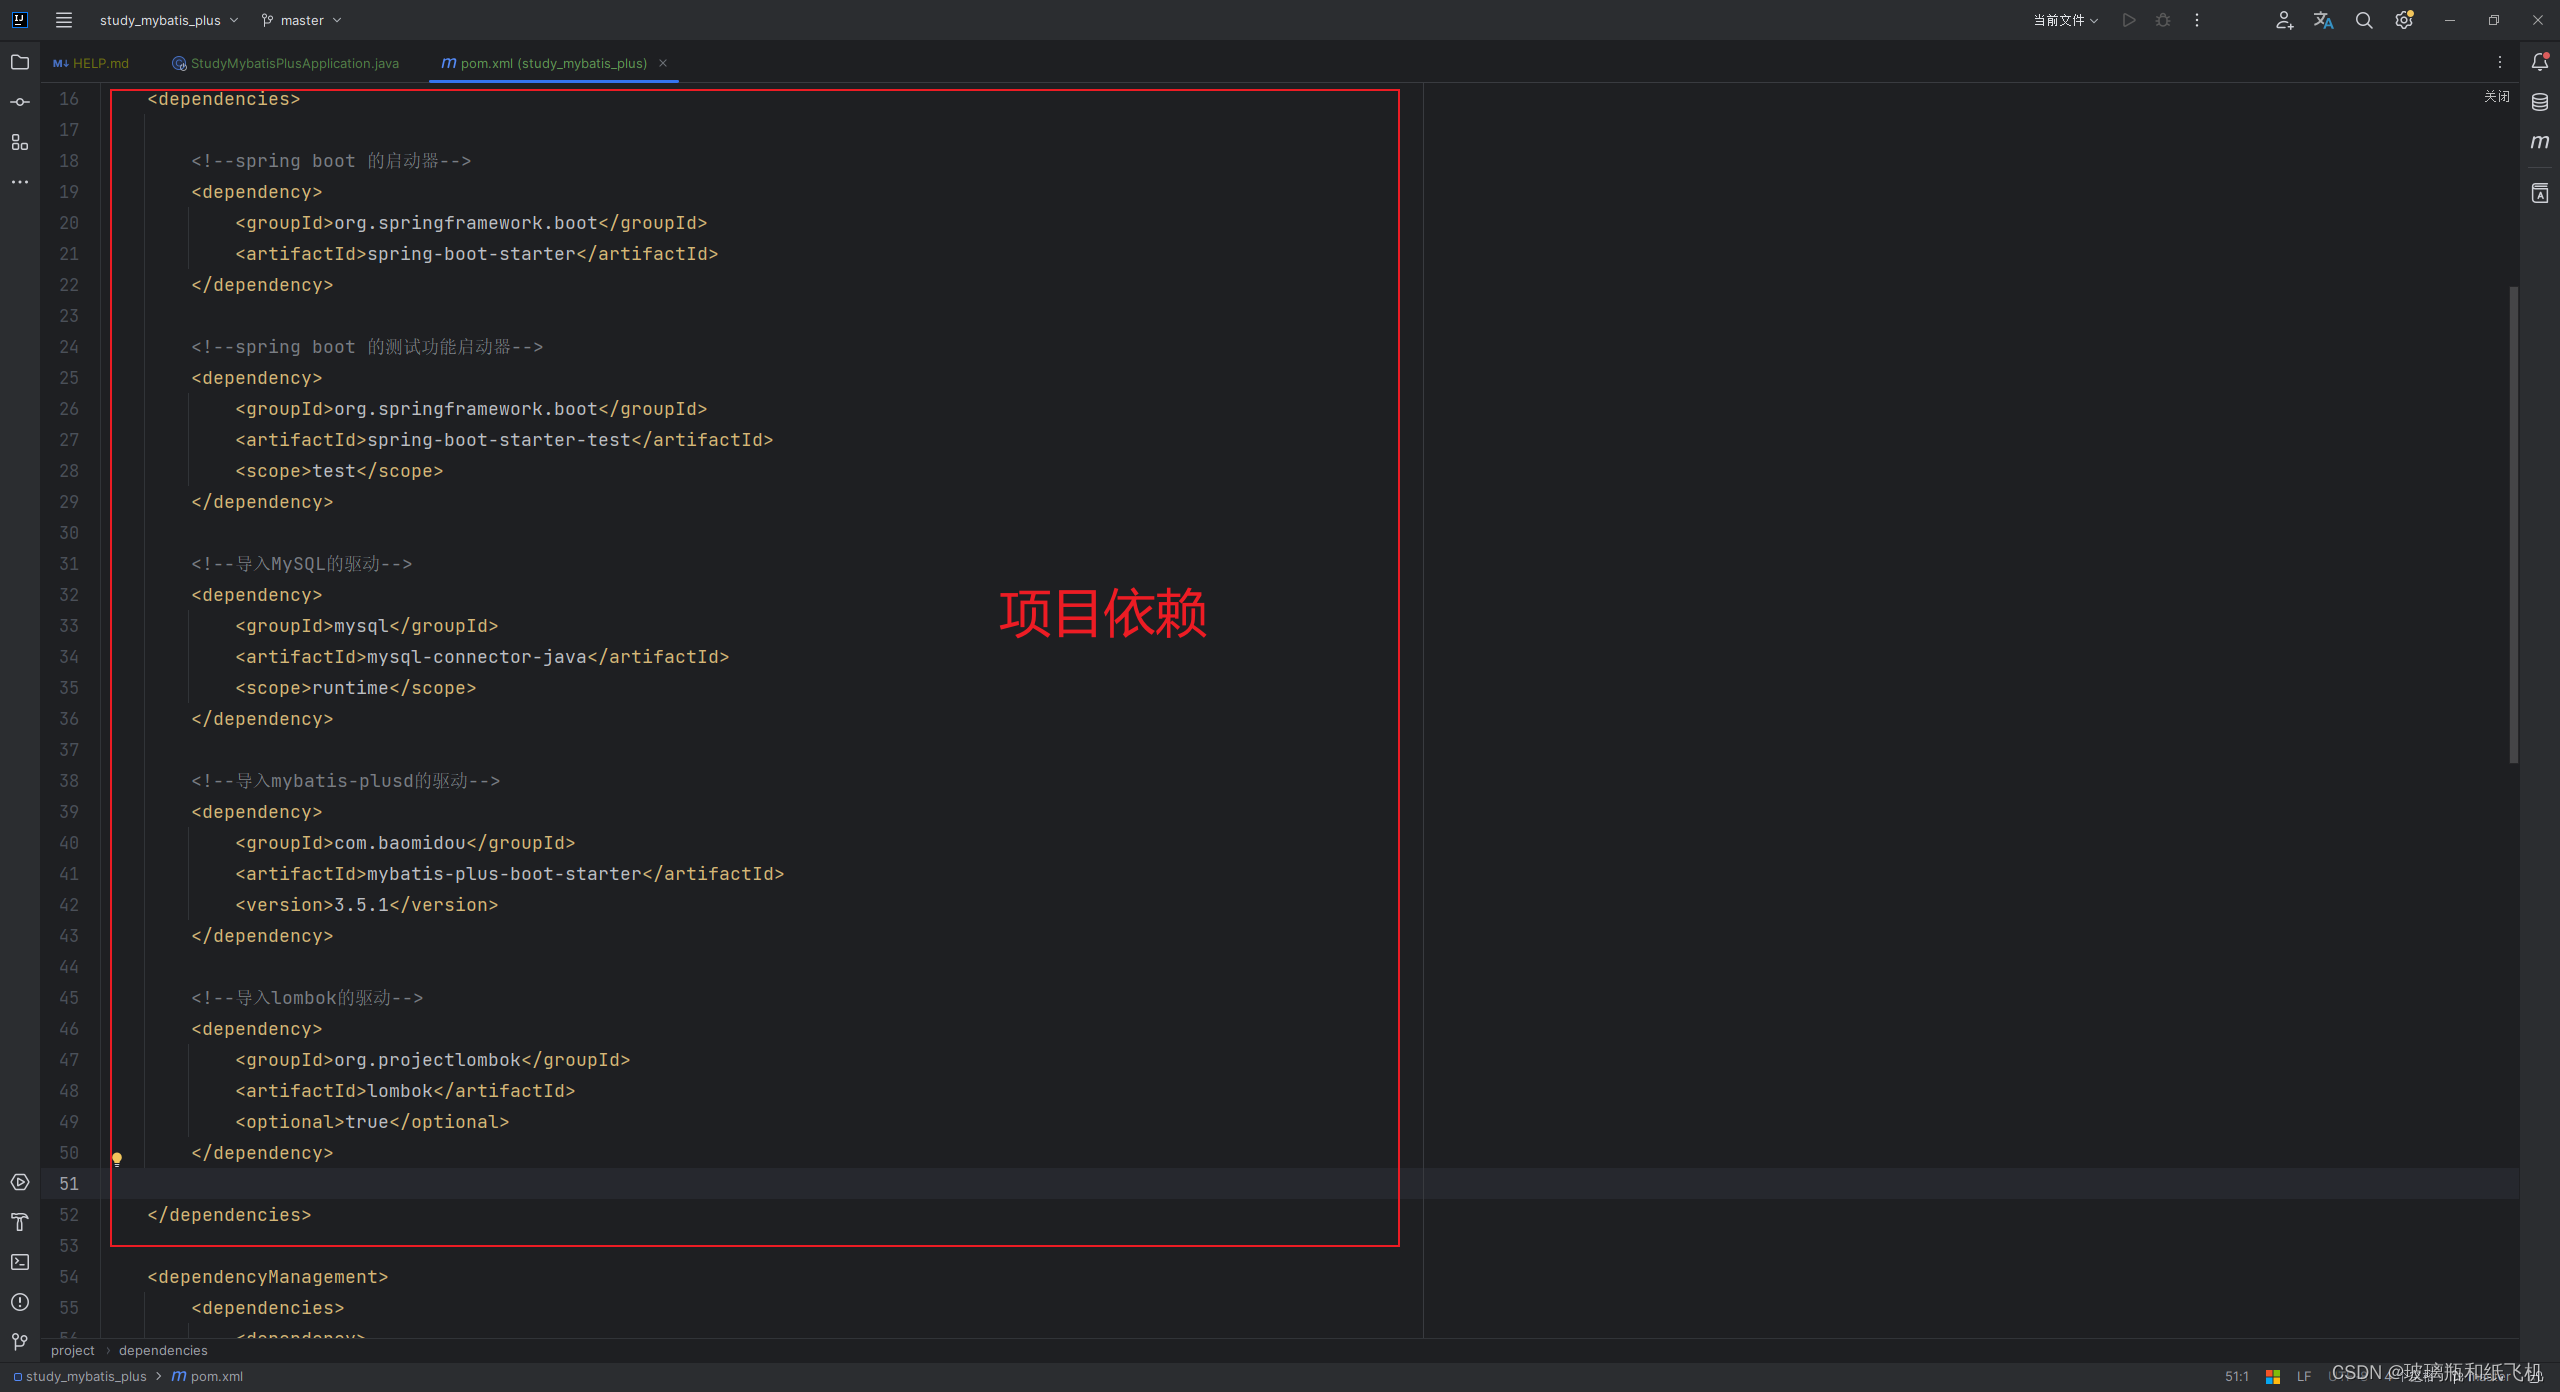Click line number 32 in gutter
The height and width of the screenshot is (1392, 2560).
pyautogui.click(x=68, y=595)
